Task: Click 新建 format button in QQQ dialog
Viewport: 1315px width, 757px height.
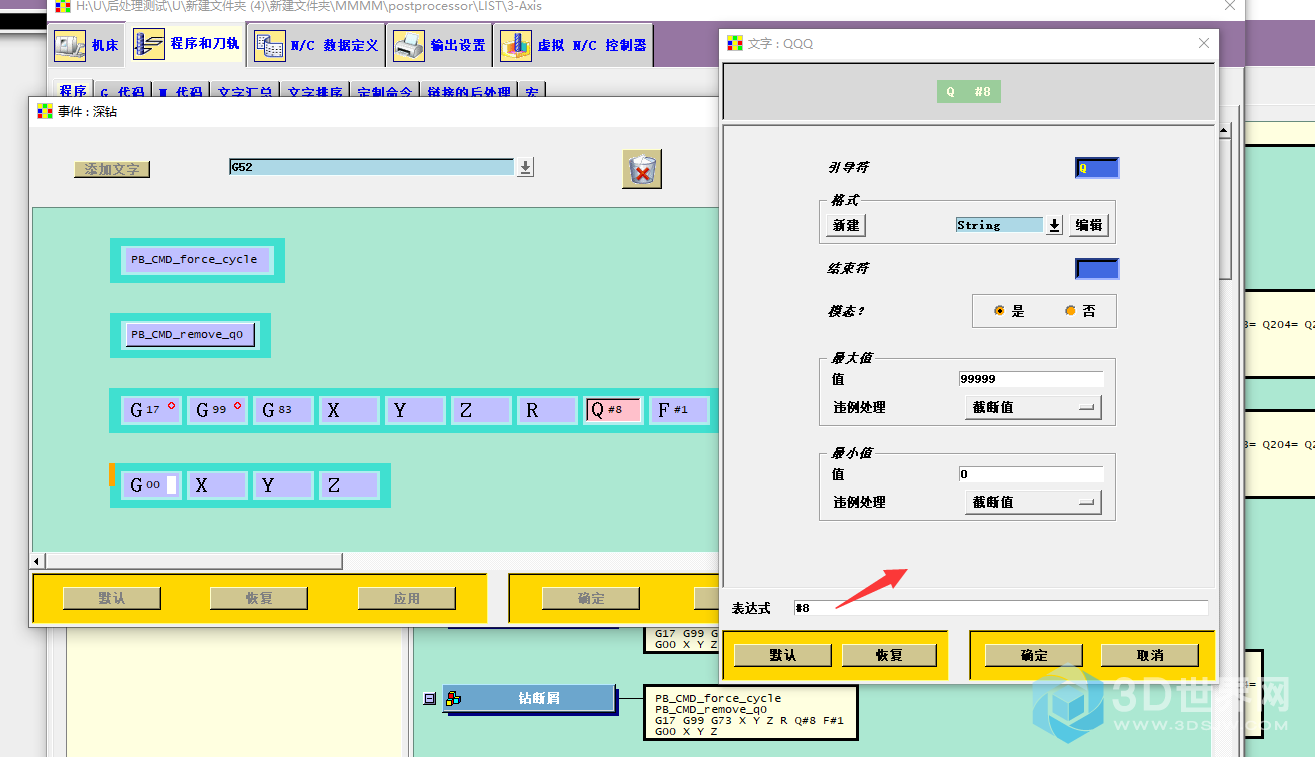Action: click(846, 225)
